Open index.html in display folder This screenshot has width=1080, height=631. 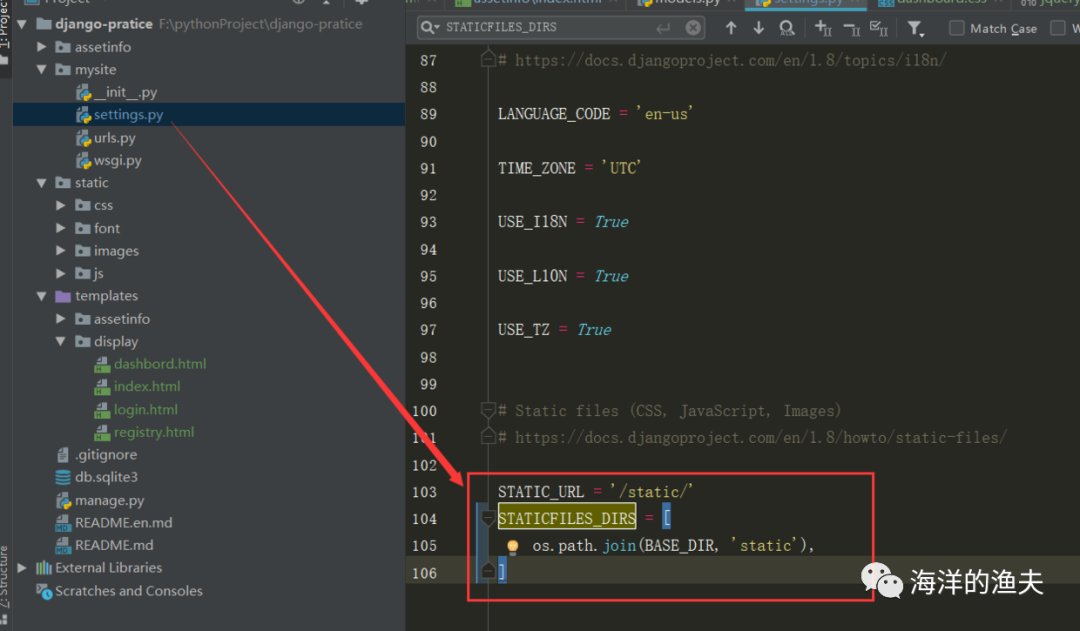tap(147, 386)
